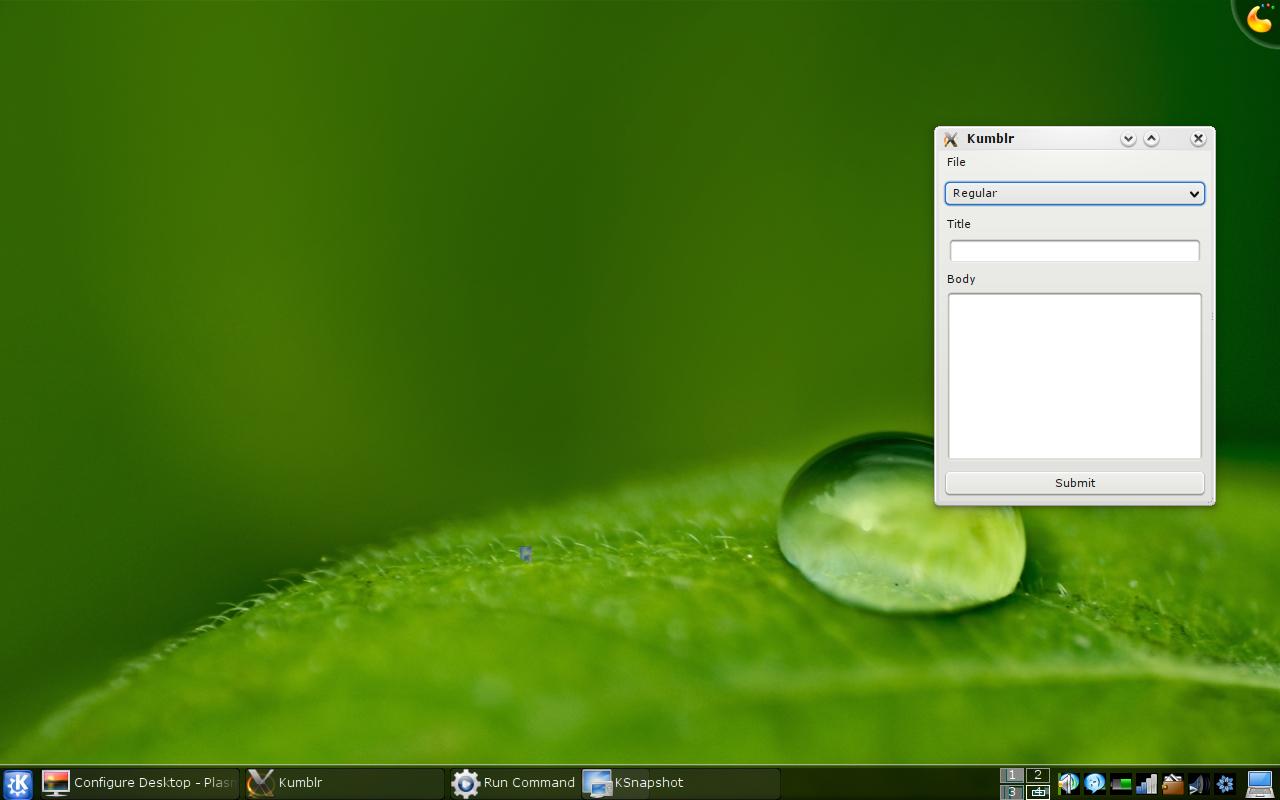
Task: Click the dark speaker volume tray icon
Action: pos(1199,784)
